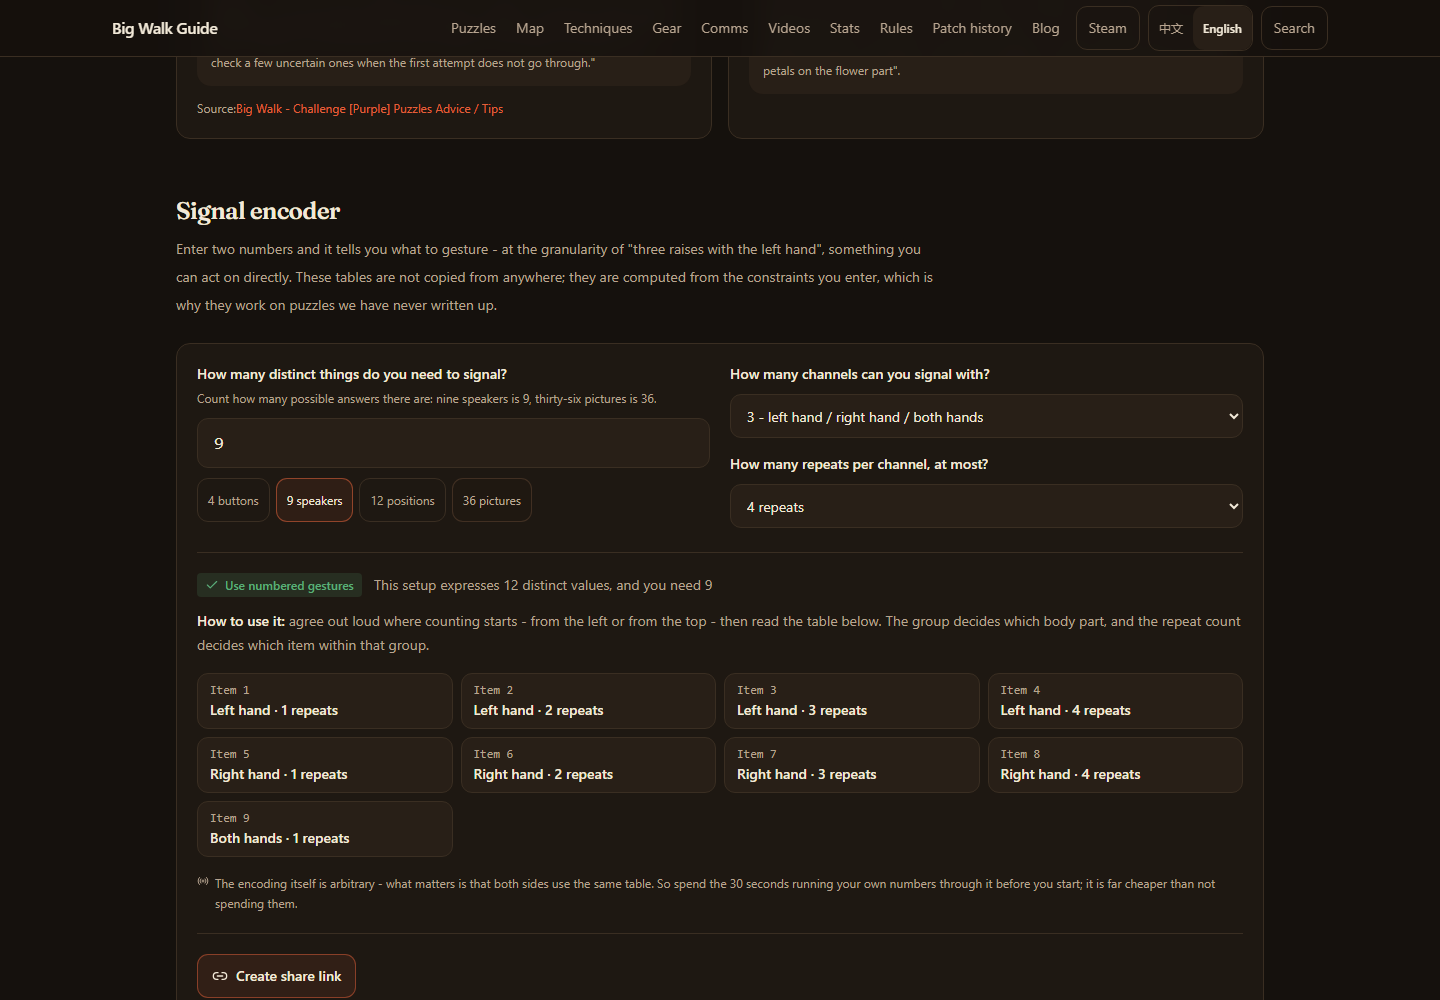The image size is (1440, 1000).
Task: Choose the 12 positions preset
Action: [x=402, y=500]
